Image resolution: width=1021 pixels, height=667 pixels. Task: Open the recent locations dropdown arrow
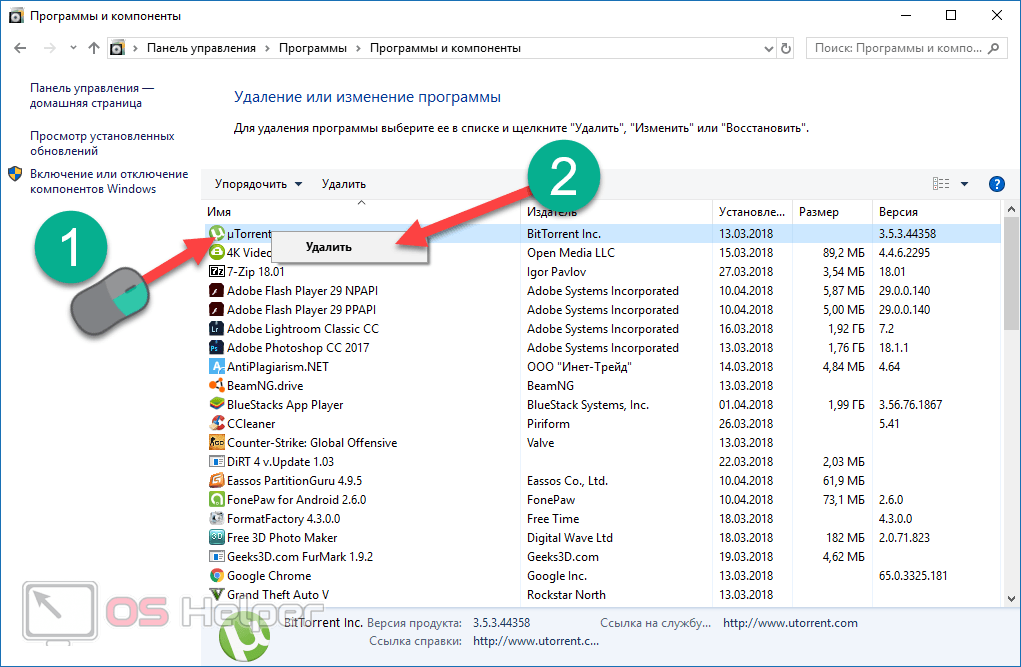(x=73, y=48)
